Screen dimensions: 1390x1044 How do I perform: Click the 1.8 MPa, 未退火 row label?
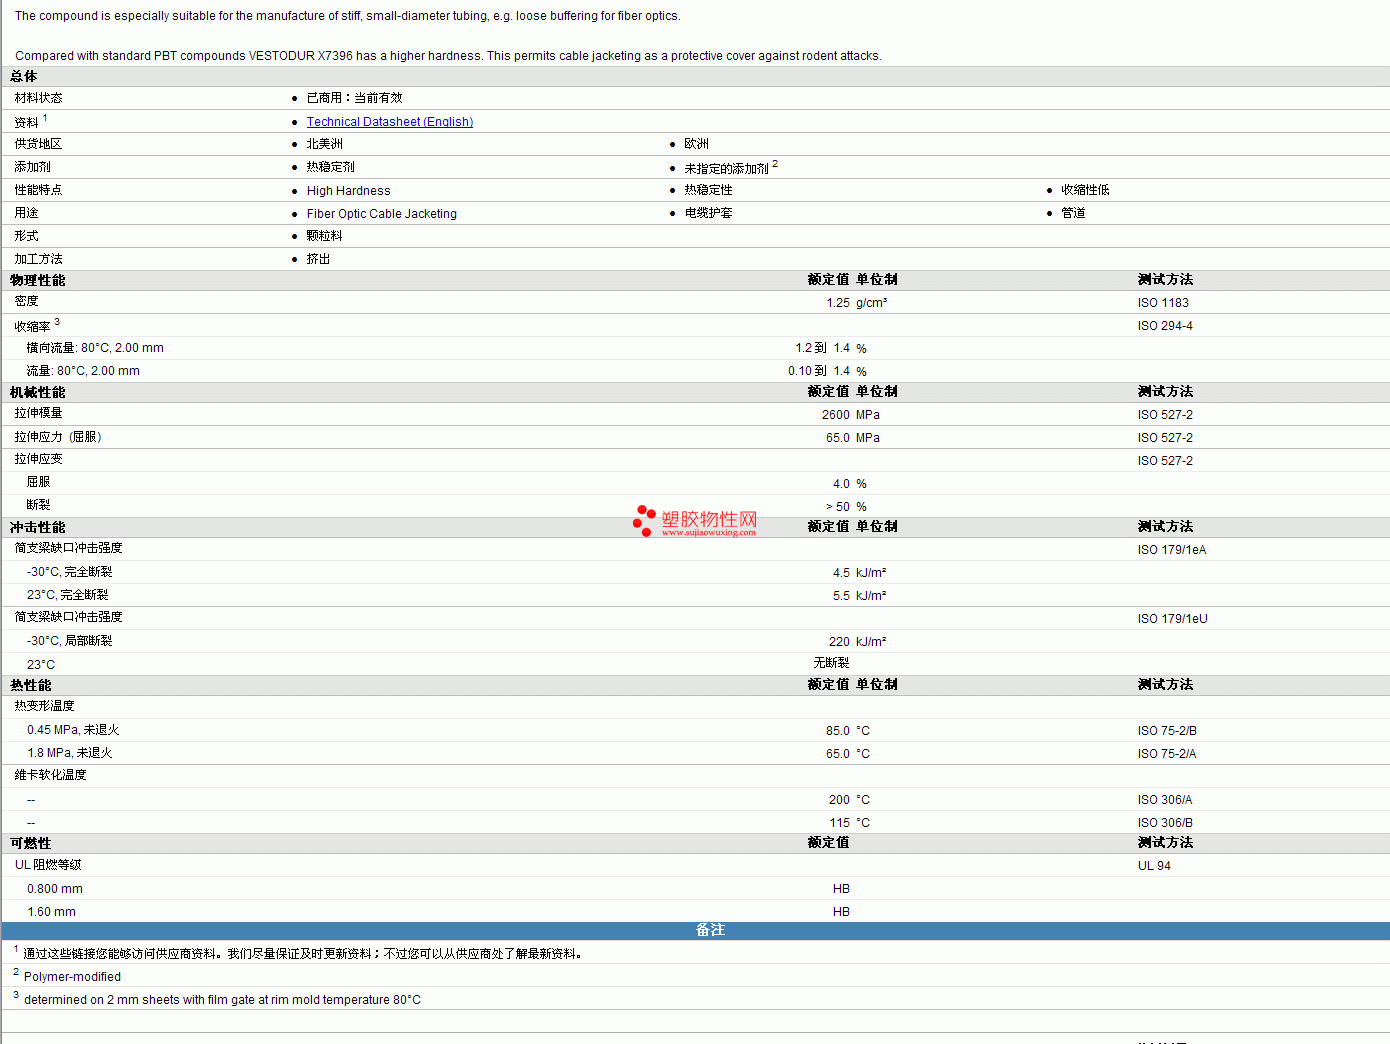70,753
